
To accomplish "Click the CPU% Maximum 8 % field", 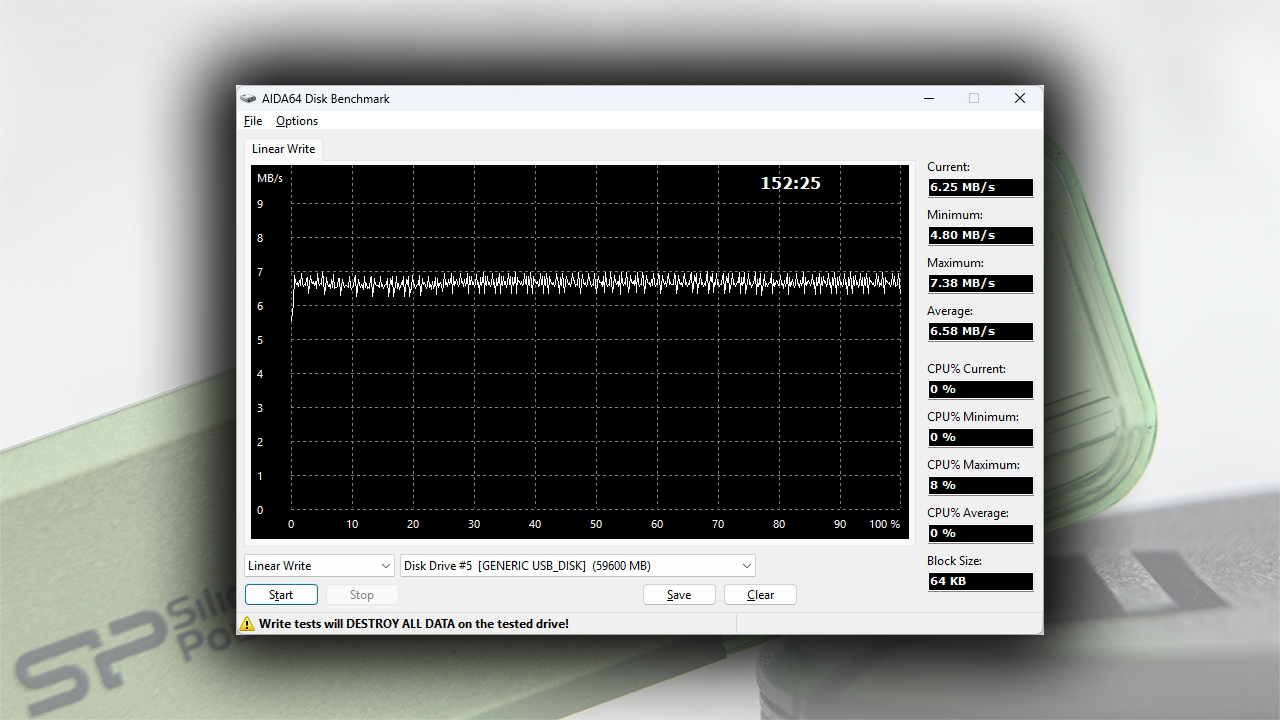I will coord(979,485).
